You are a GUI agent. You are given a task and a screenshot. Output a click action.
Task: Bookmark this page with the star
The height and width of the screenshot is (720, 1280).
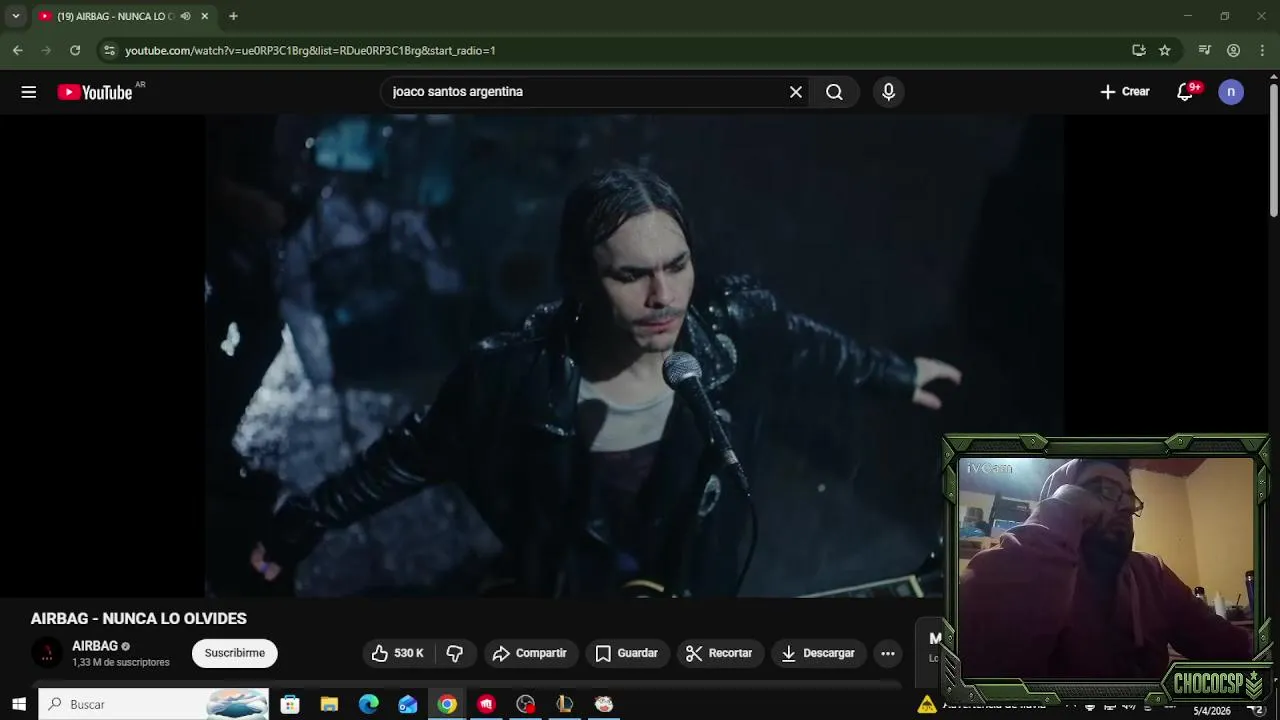[1165, 50]
